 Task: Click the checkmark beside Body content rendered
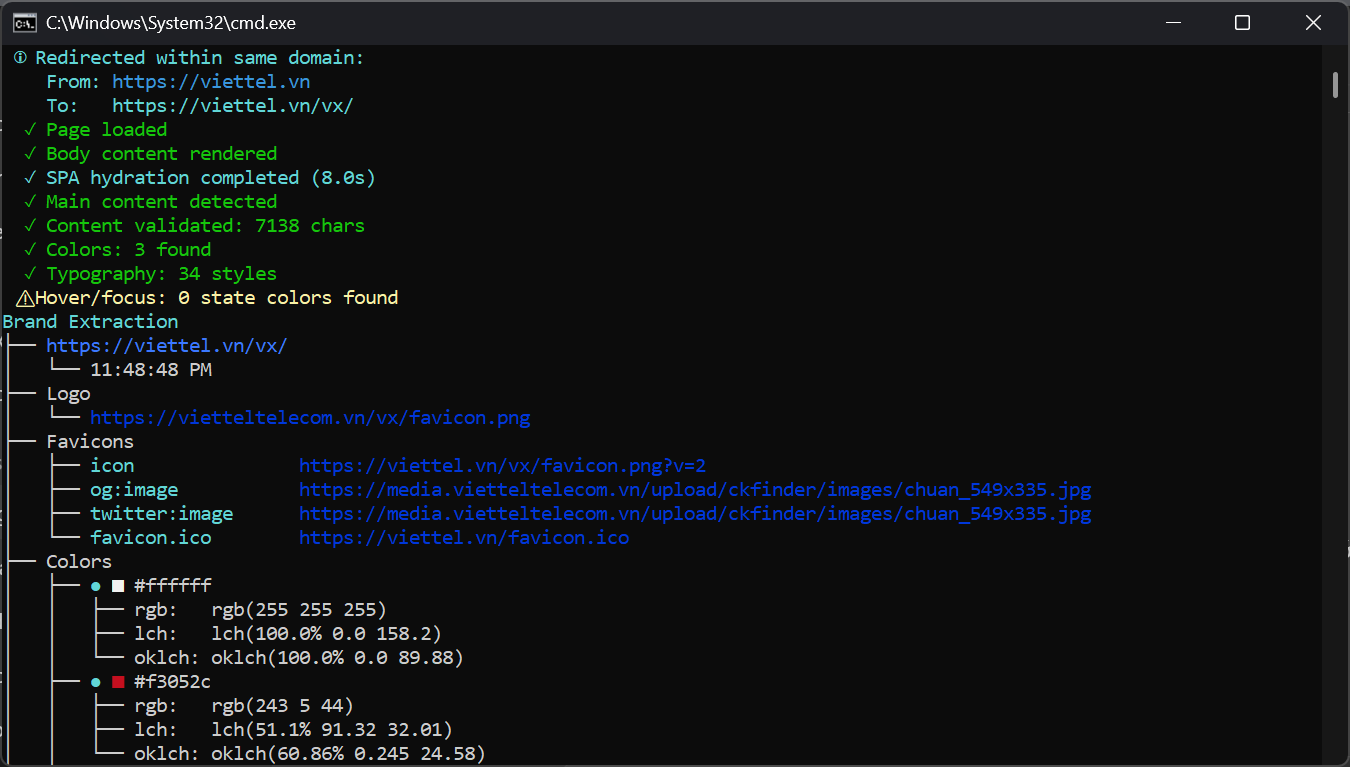tap(31, 154)
